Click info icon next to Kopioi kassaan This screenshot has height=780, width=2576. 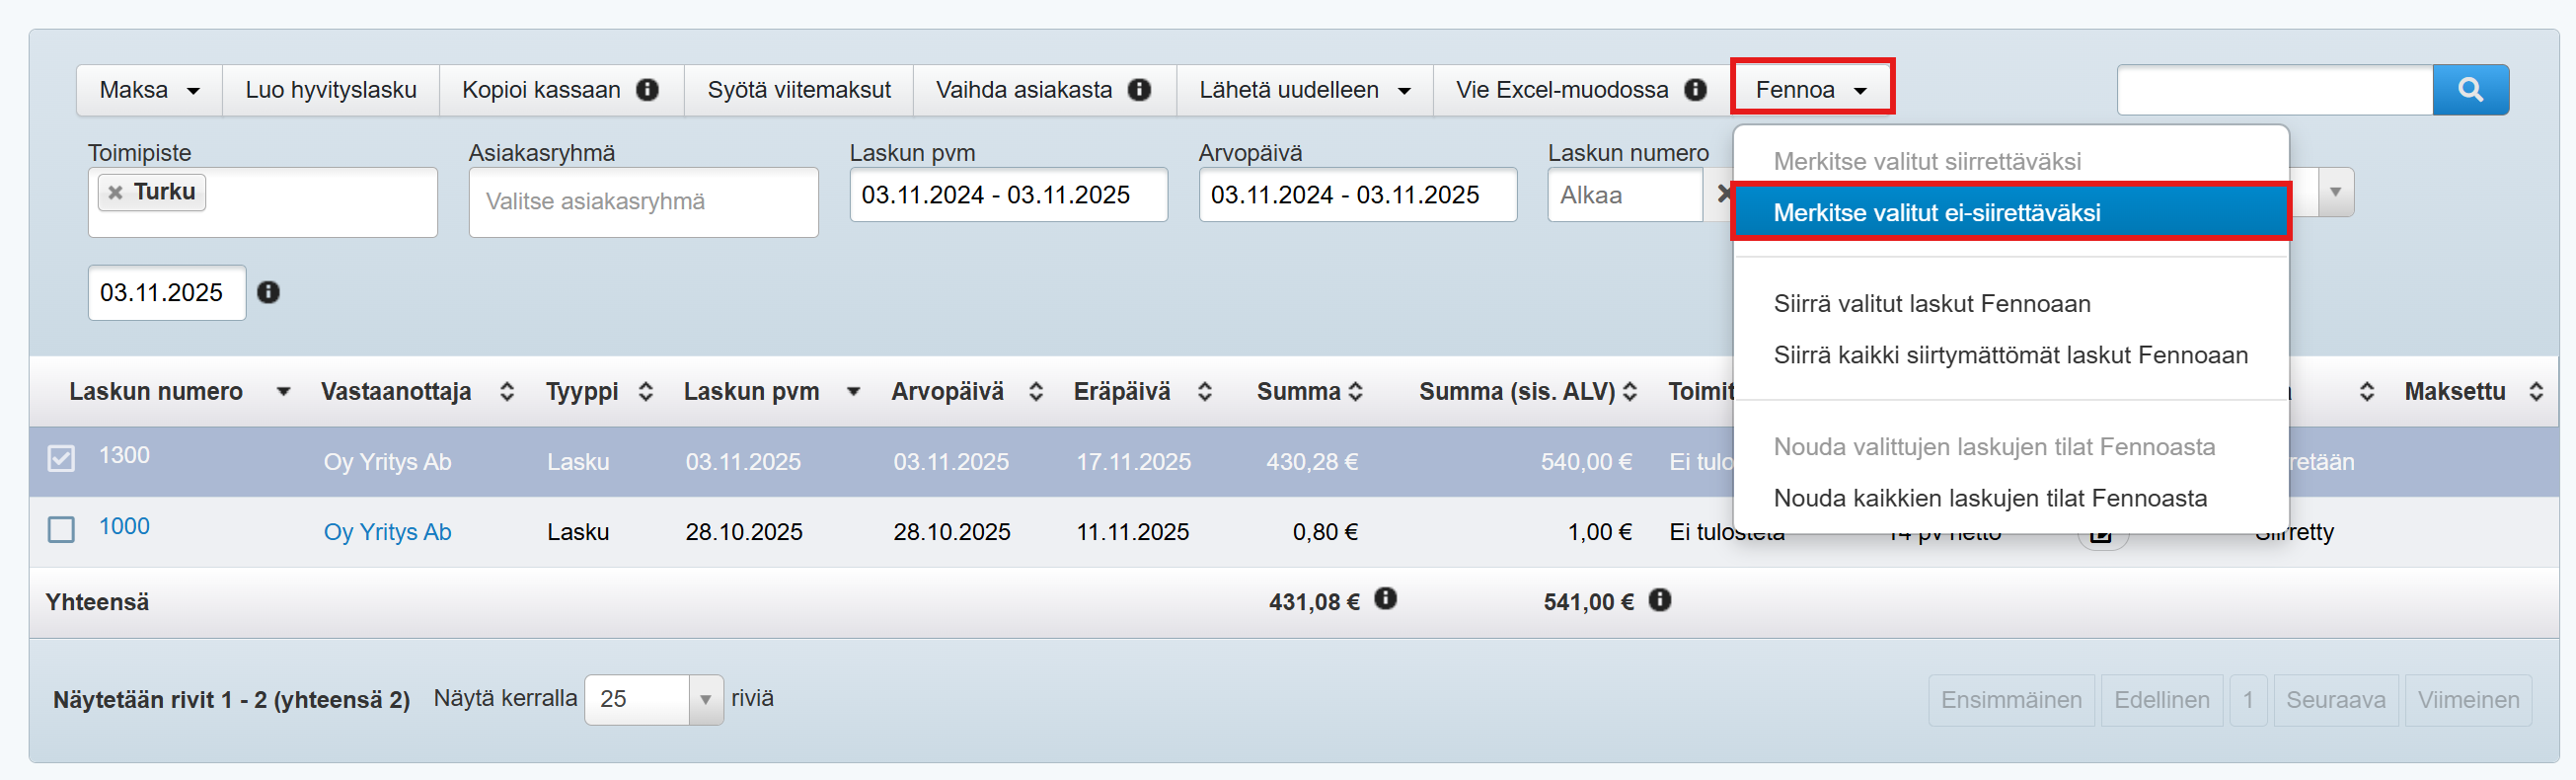[648, 90]
